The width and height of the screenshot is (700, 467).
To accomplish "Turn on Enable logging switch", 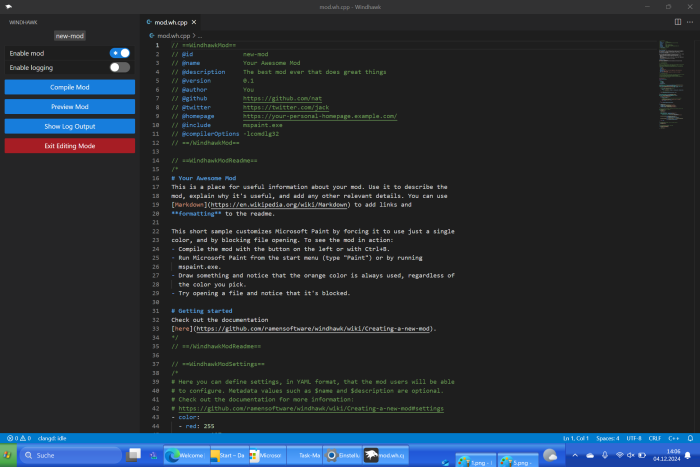I will [119, 67].
